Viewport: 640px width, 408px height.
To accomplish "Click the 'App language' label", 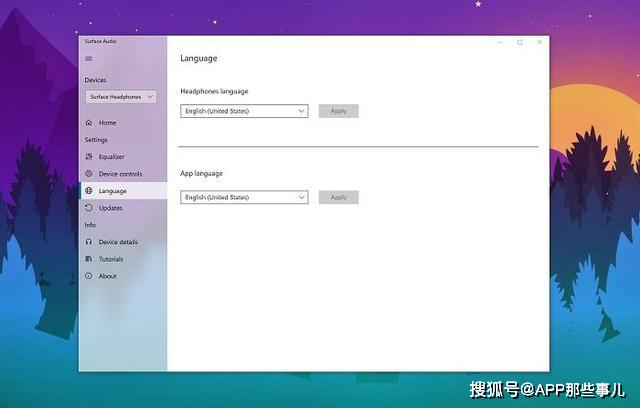I will coord(202,173).
